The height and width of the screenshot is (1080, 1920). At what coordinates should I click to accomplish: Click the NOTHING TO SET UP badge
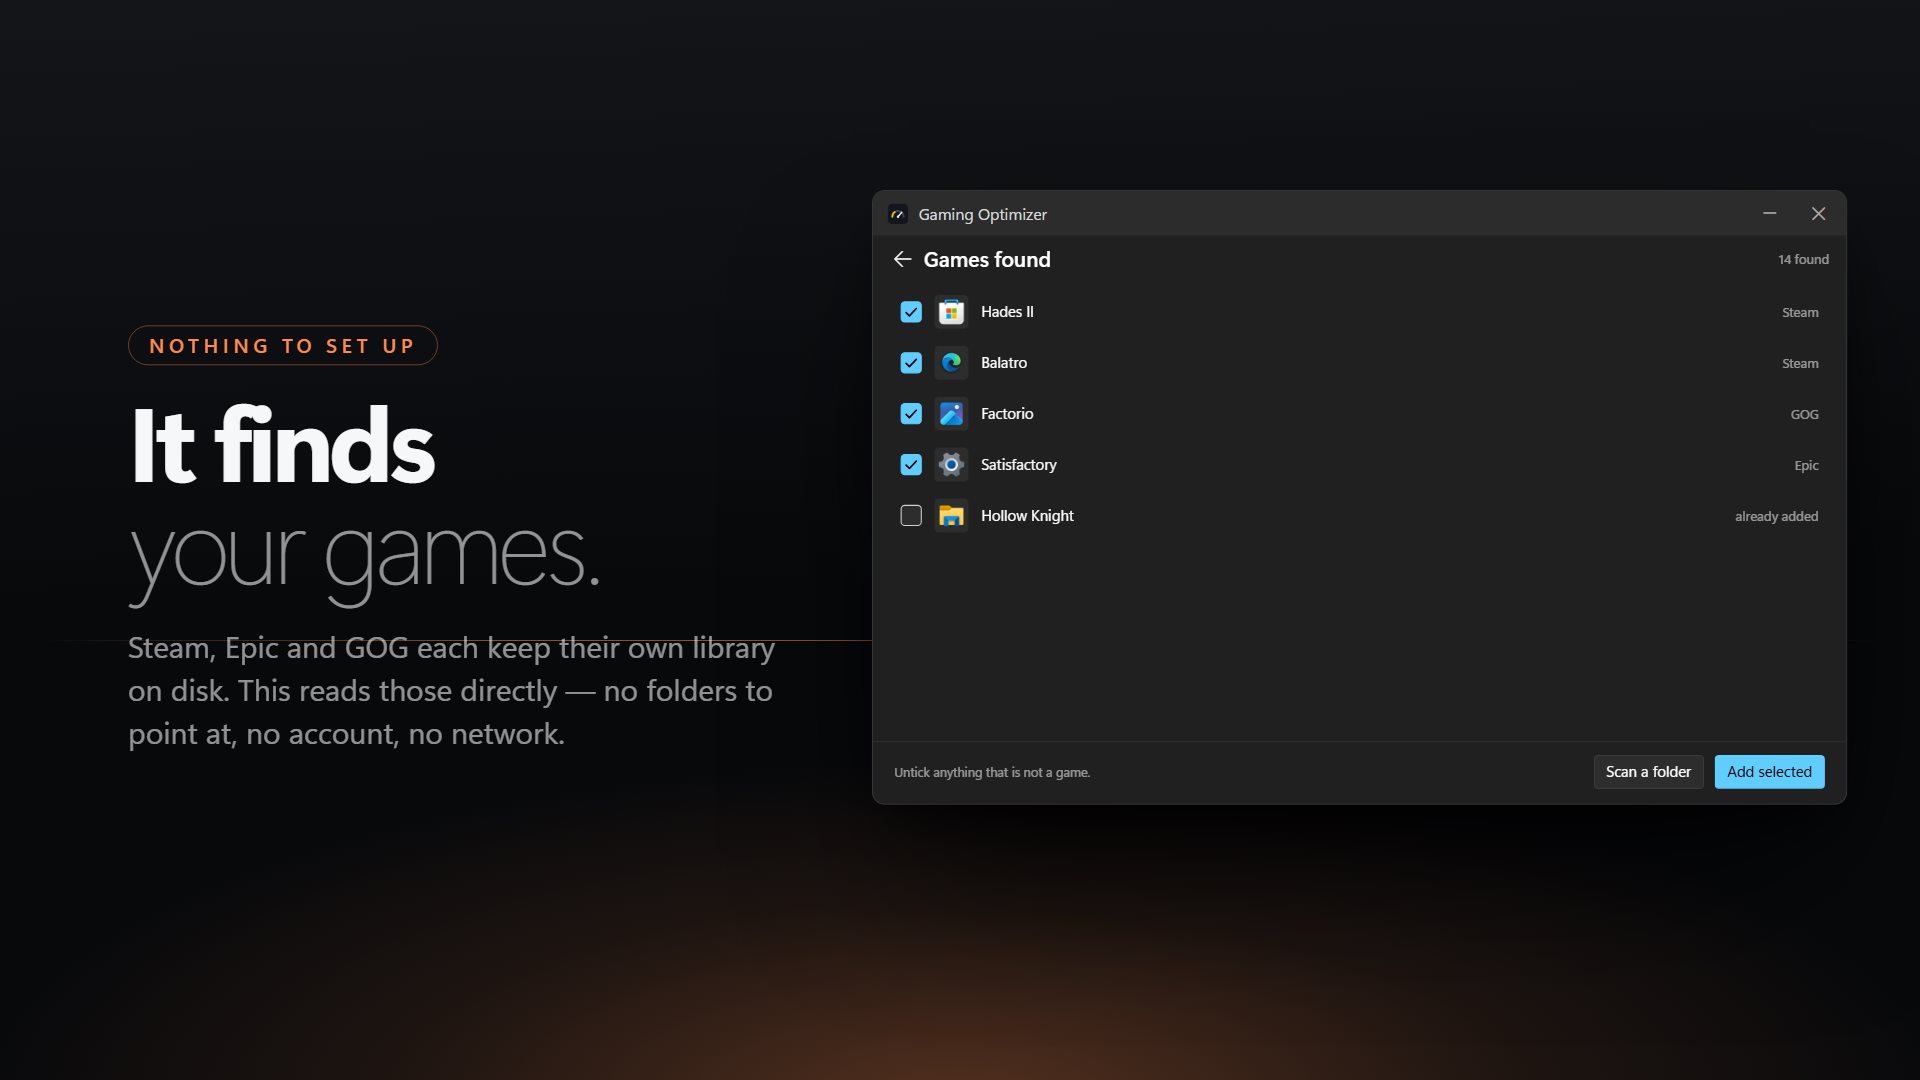(282, 346)
